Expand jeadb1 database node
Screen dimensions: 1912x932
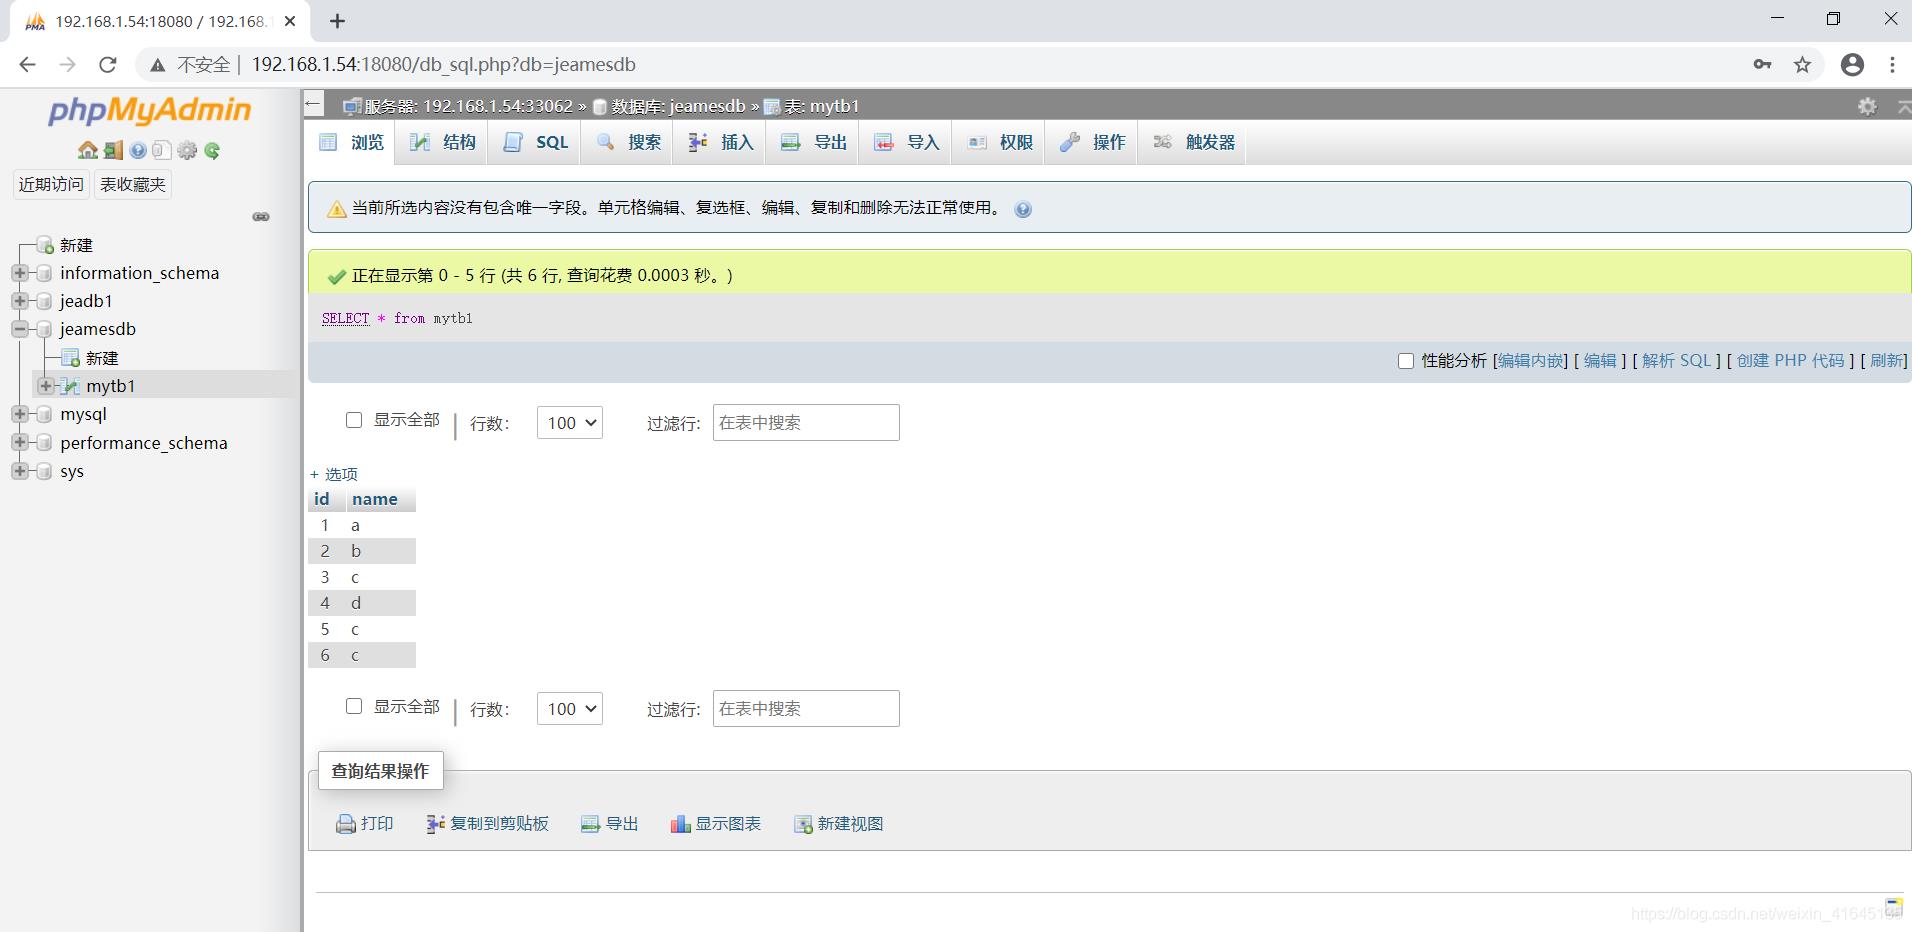click(19, 301)
